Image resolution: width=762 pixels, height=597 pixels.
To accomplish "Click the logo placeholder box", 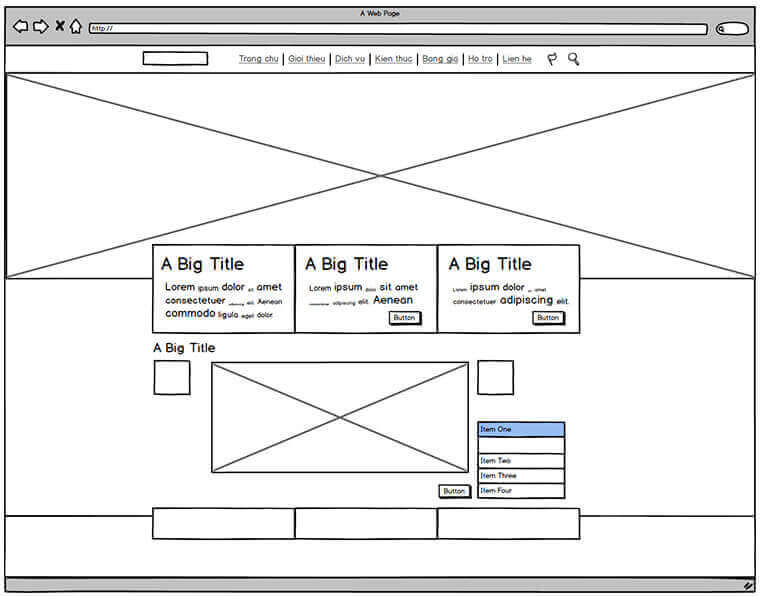I will 175,59.
